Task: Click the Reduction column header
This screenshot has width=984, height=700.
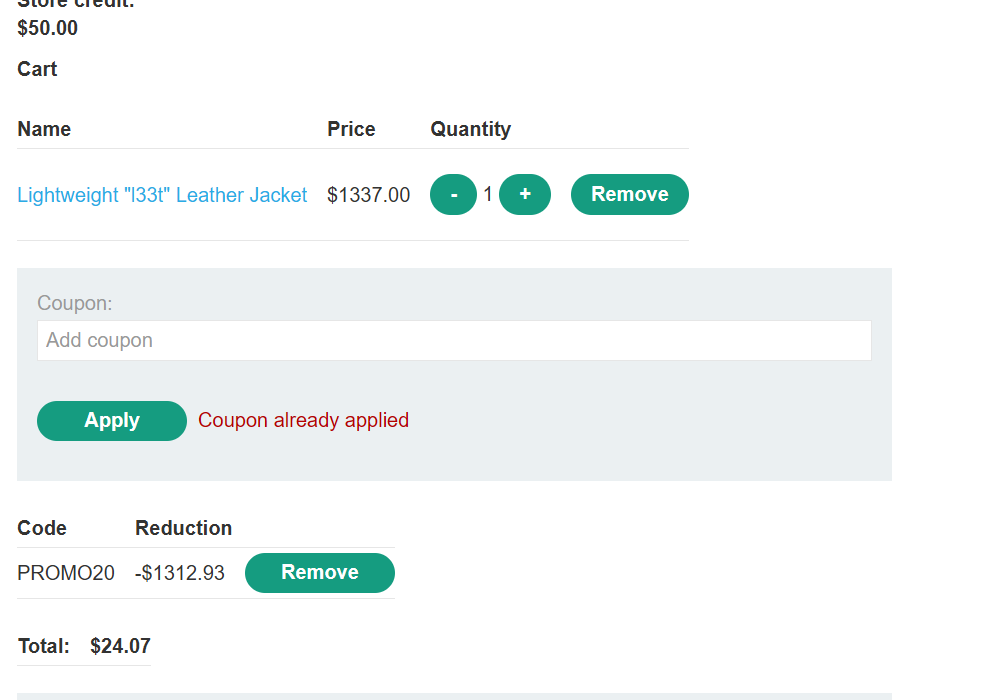Action: click(x=183, y=528)
